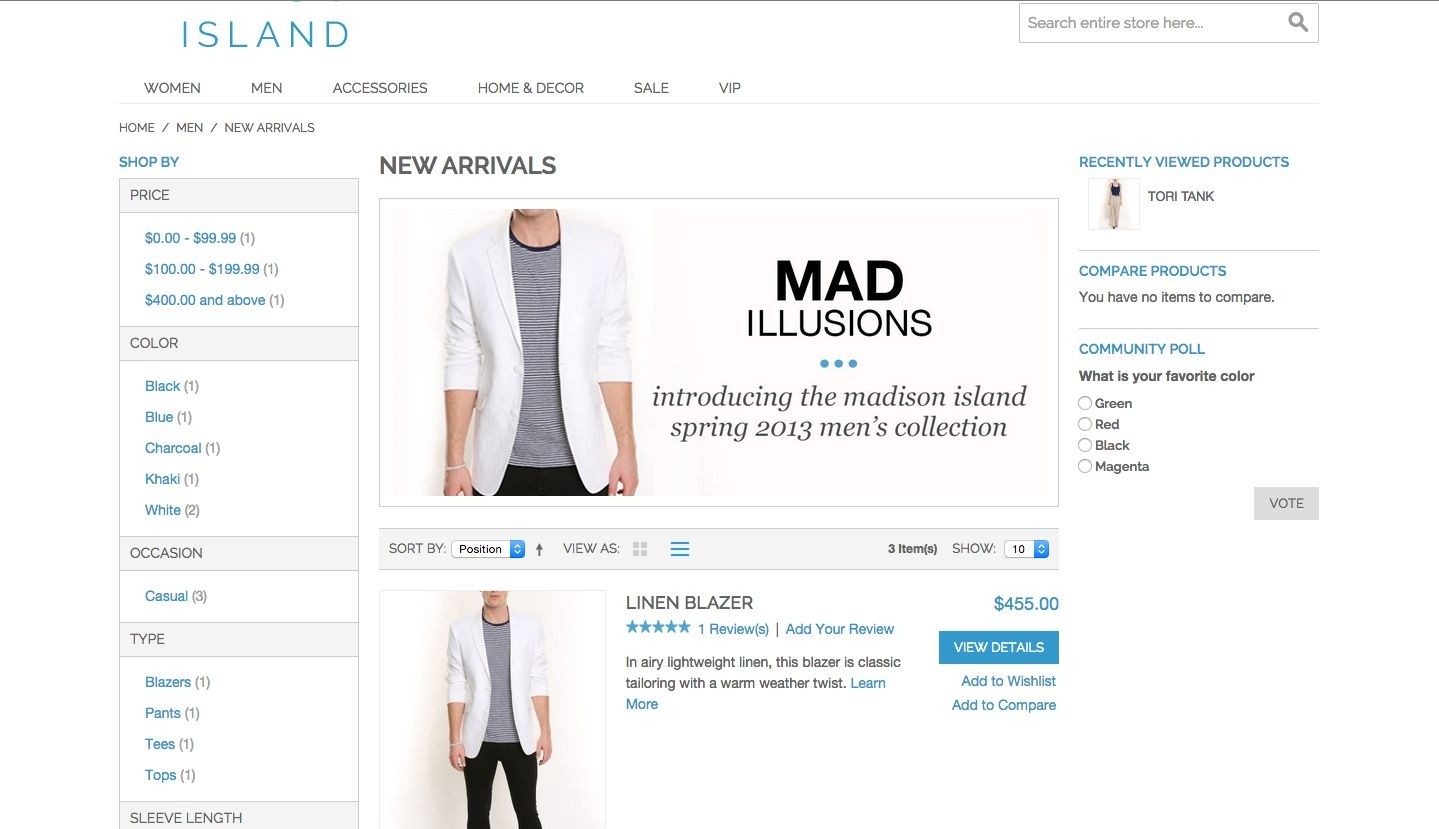
Task: Add Linen Blazer to Wishlist
Action: coord(1008,681)
